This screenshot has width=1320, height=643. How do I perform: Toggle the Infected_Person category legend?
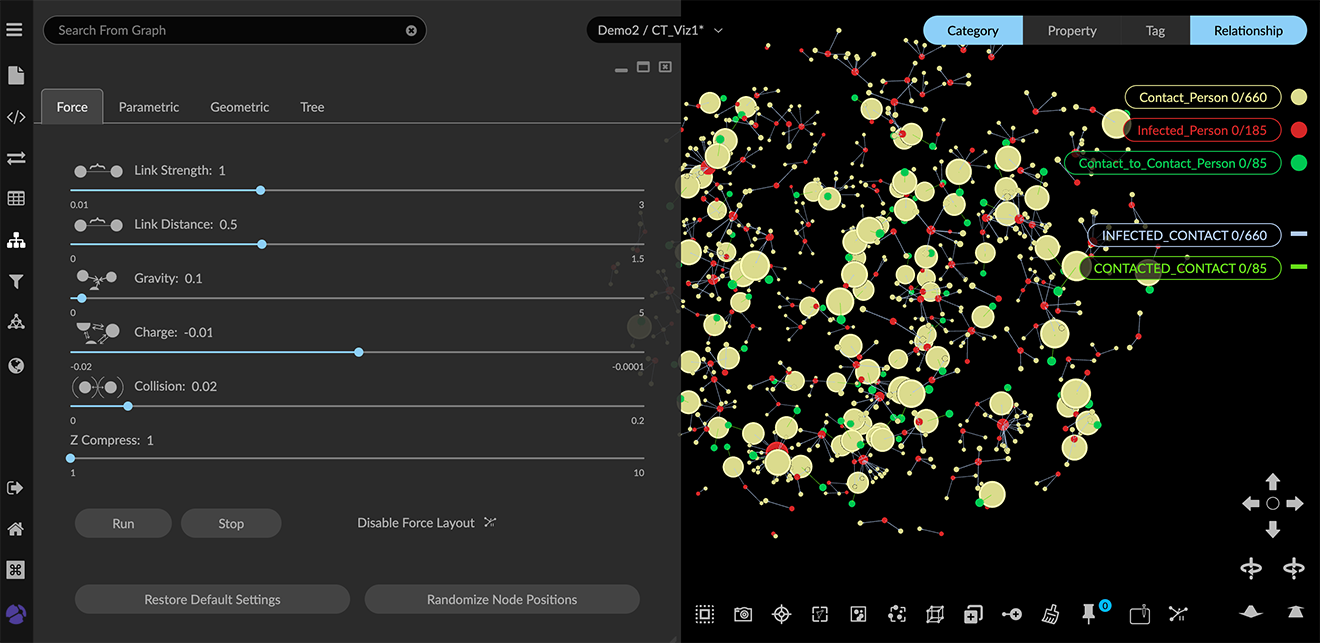pyautogui.click(x=1201, y=130)
